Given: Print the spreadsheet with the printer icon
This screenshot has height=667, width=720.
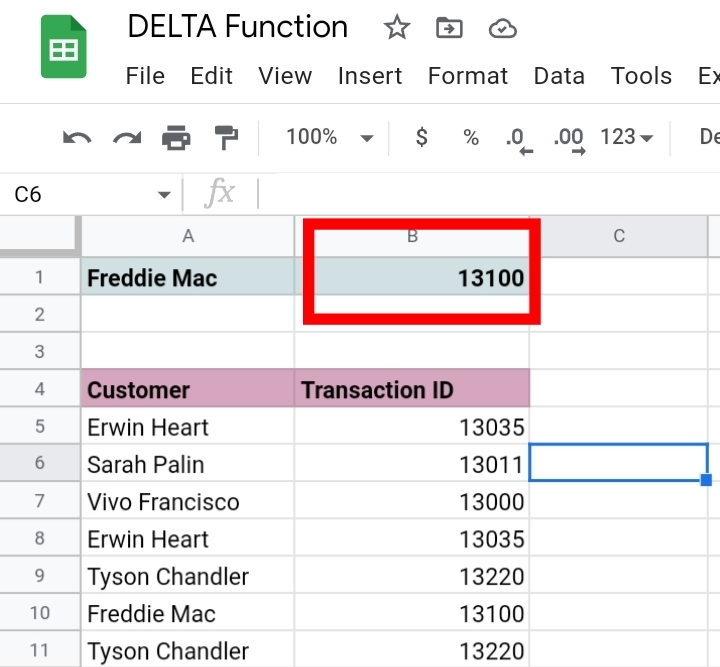Looking at the screenshot, I should (176, 137).
